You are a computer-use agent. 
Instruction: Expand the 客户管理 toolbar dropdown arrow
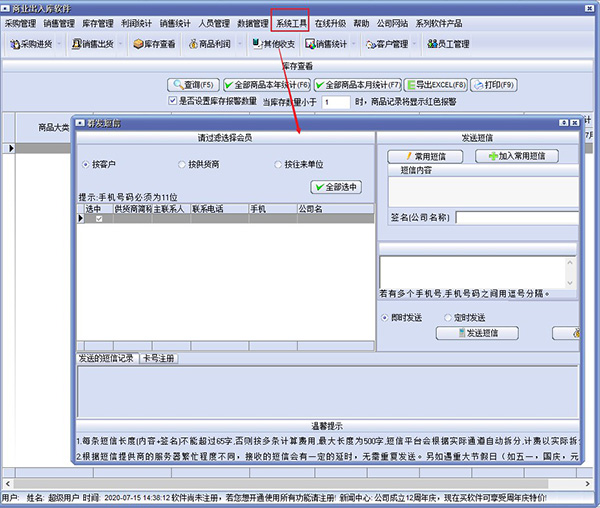click(412, 45)
